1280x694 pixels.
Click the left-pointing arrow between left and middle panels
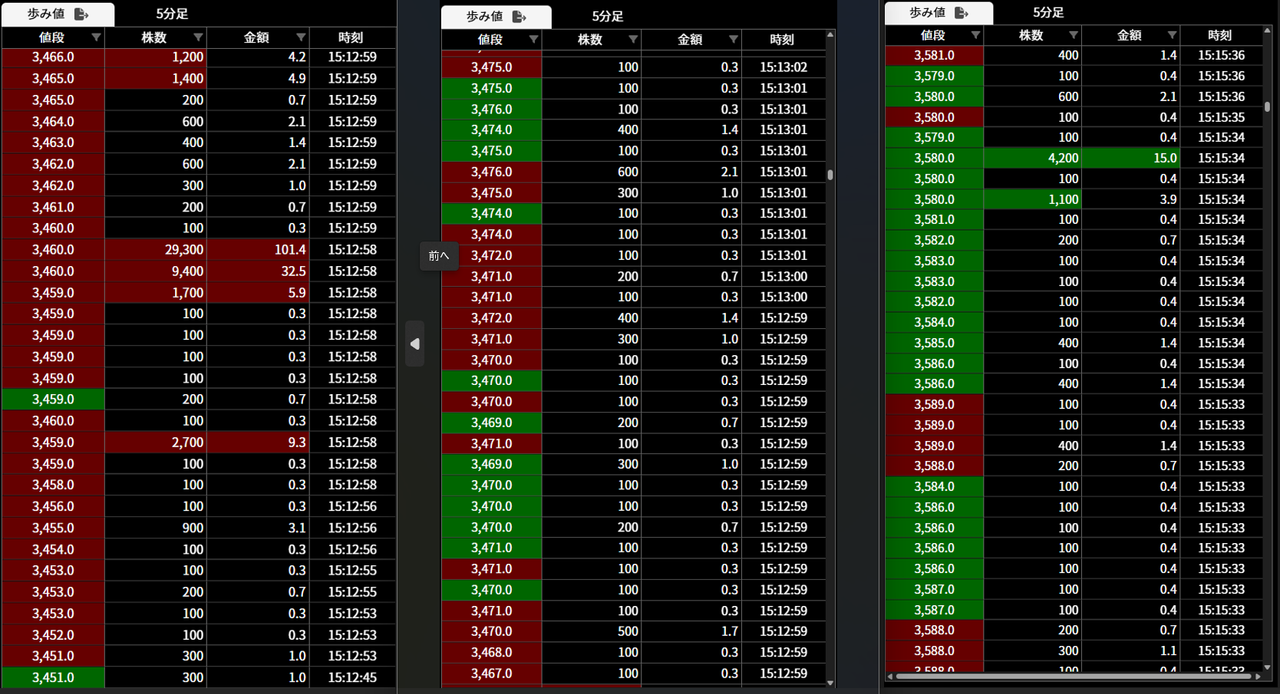[415, 344]
